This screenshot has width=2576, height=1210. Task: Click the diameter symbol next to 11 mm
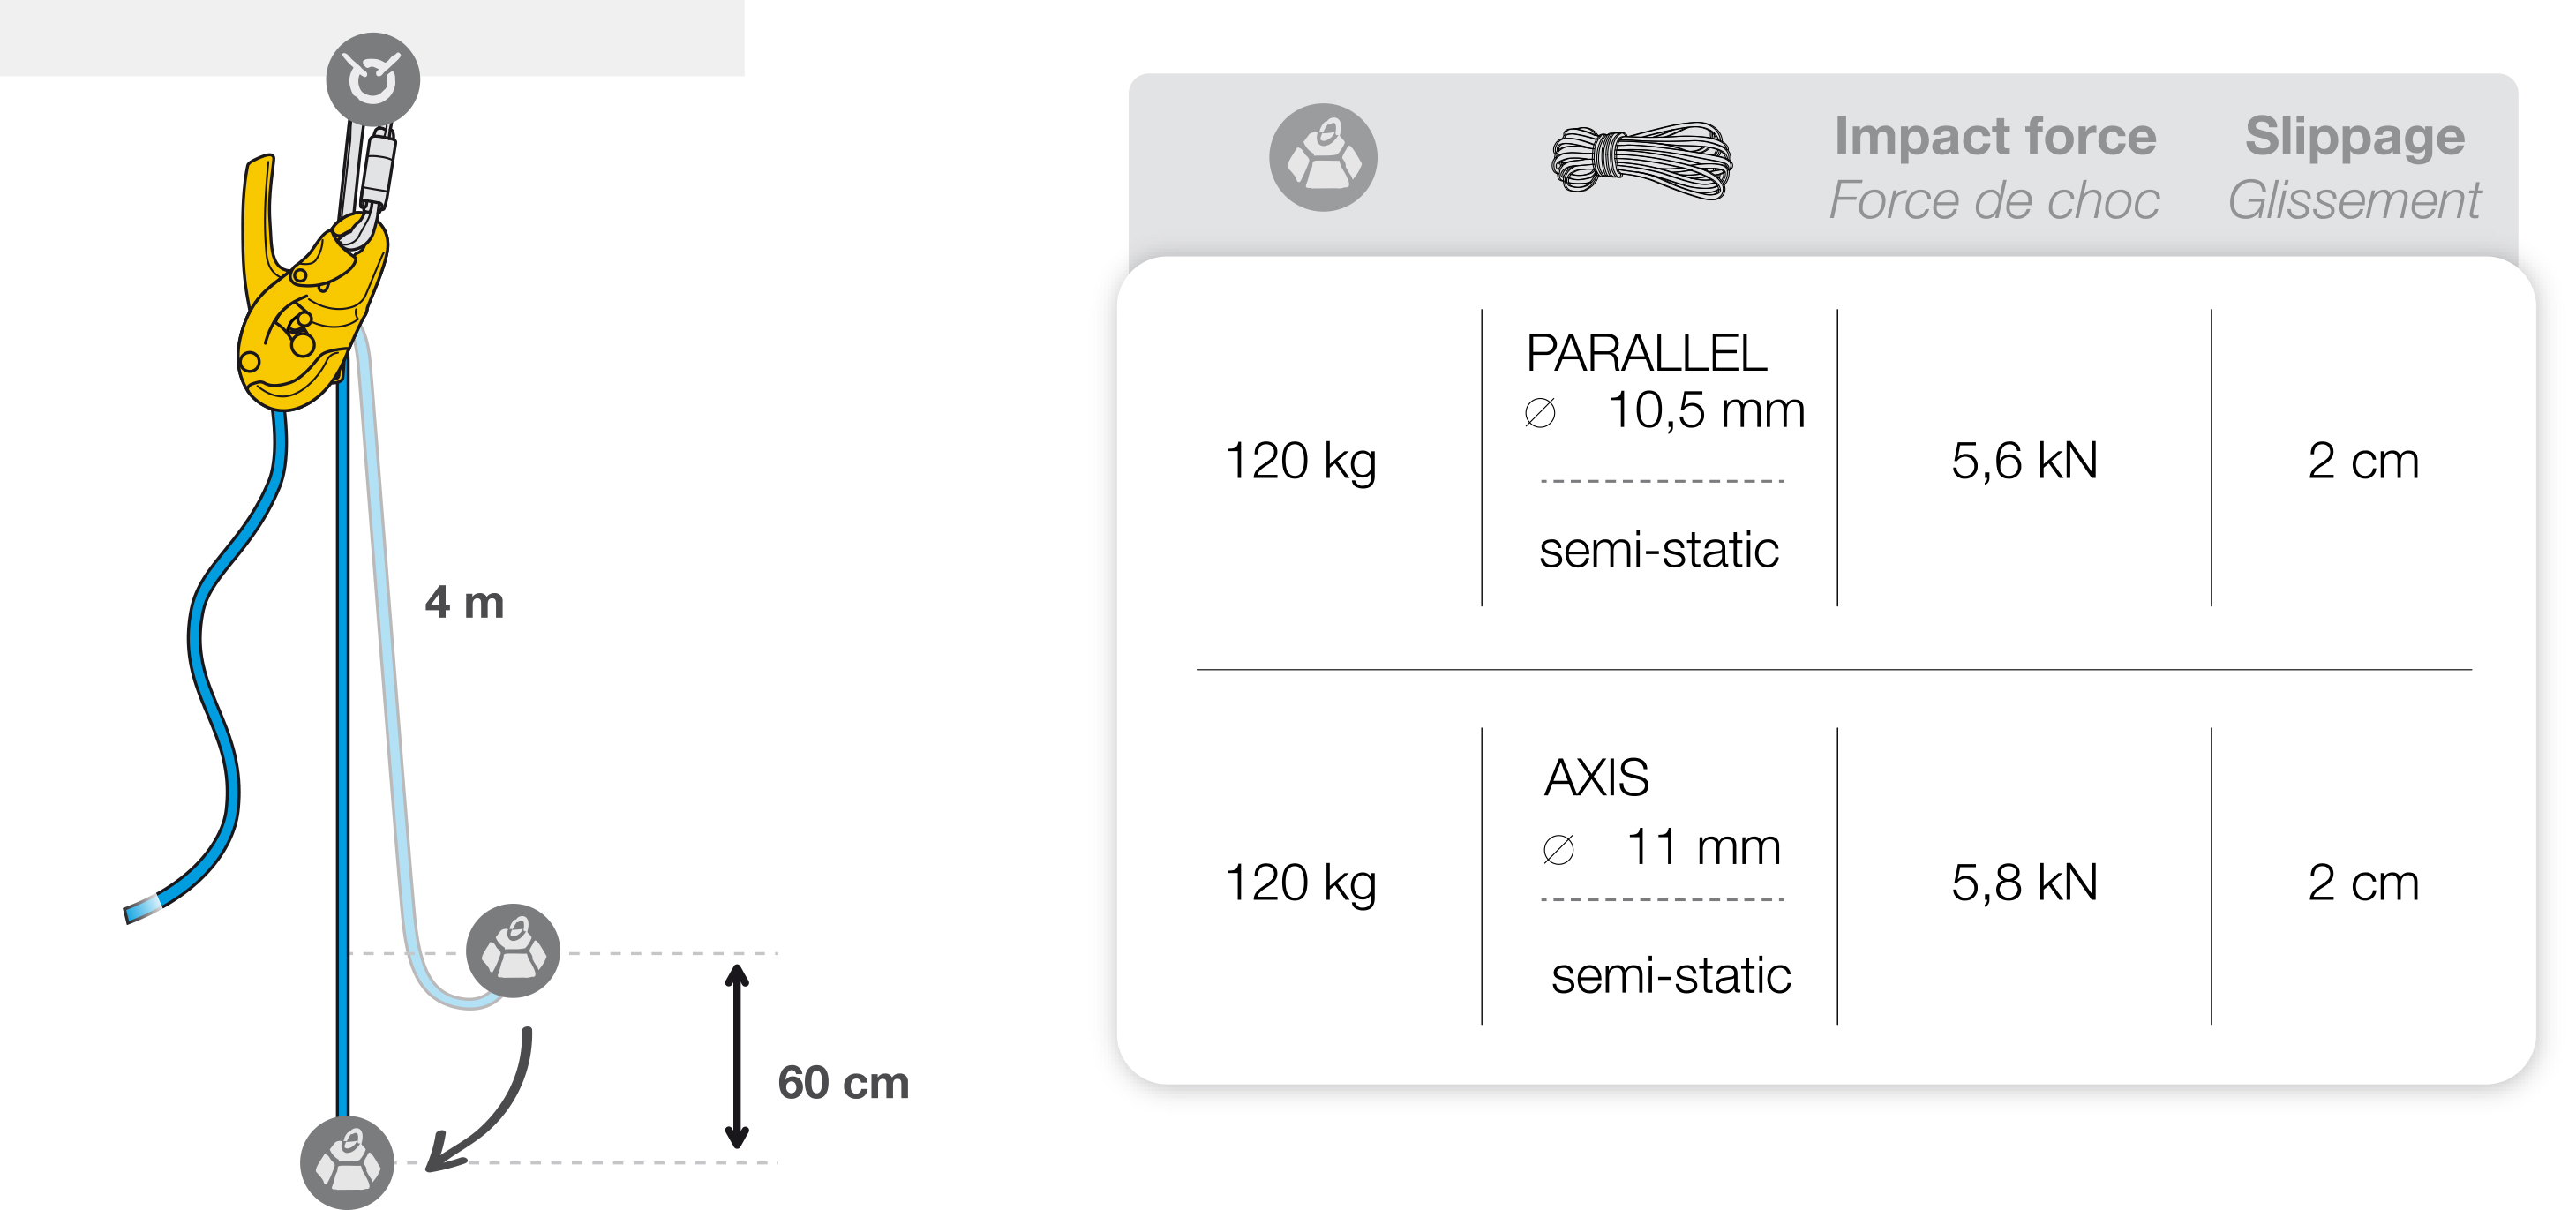[1558, 850]
